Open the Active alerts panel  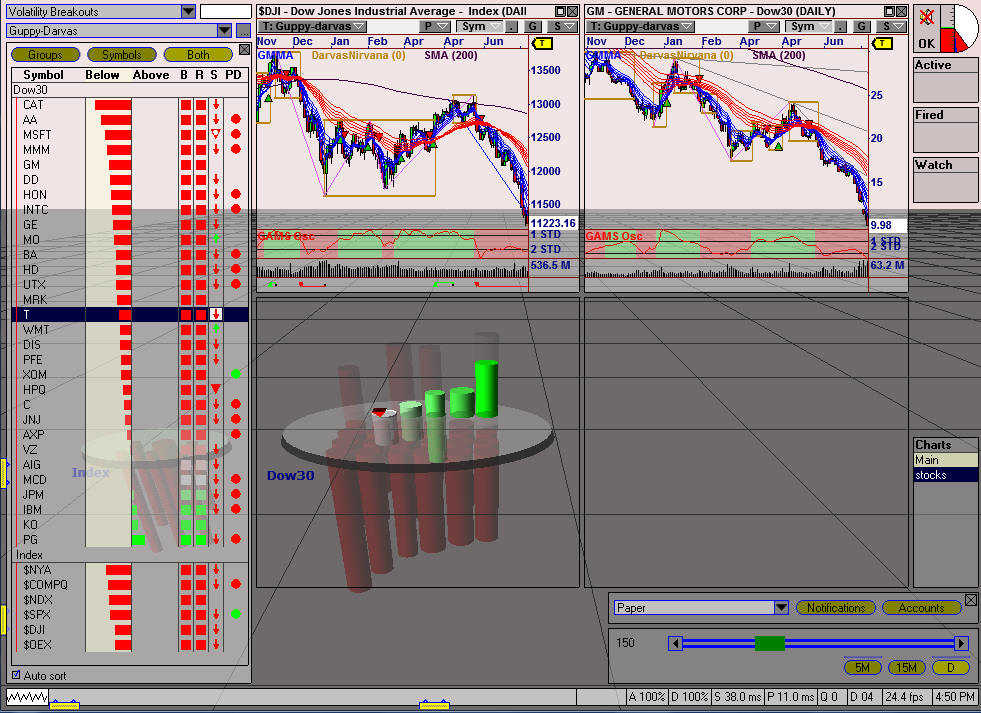click(x=945, y=80)
